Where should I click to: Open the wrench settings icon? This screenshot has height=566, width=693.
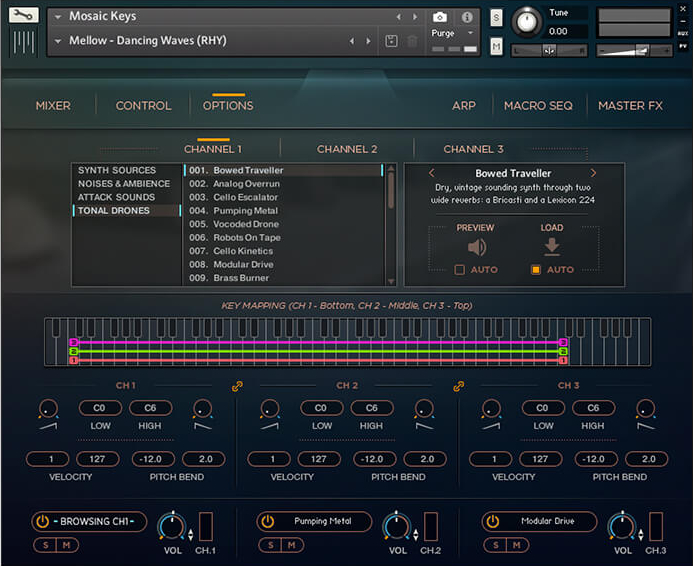tap(23, 15)
